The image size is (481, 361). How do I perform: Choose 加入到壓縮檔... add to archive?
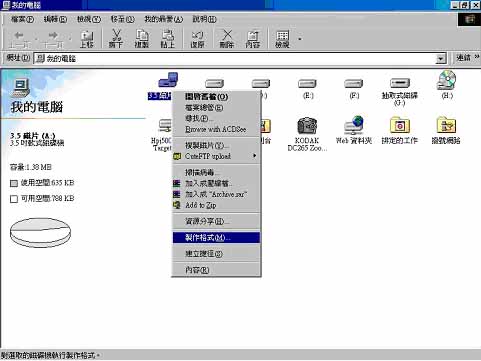point(216,183)
